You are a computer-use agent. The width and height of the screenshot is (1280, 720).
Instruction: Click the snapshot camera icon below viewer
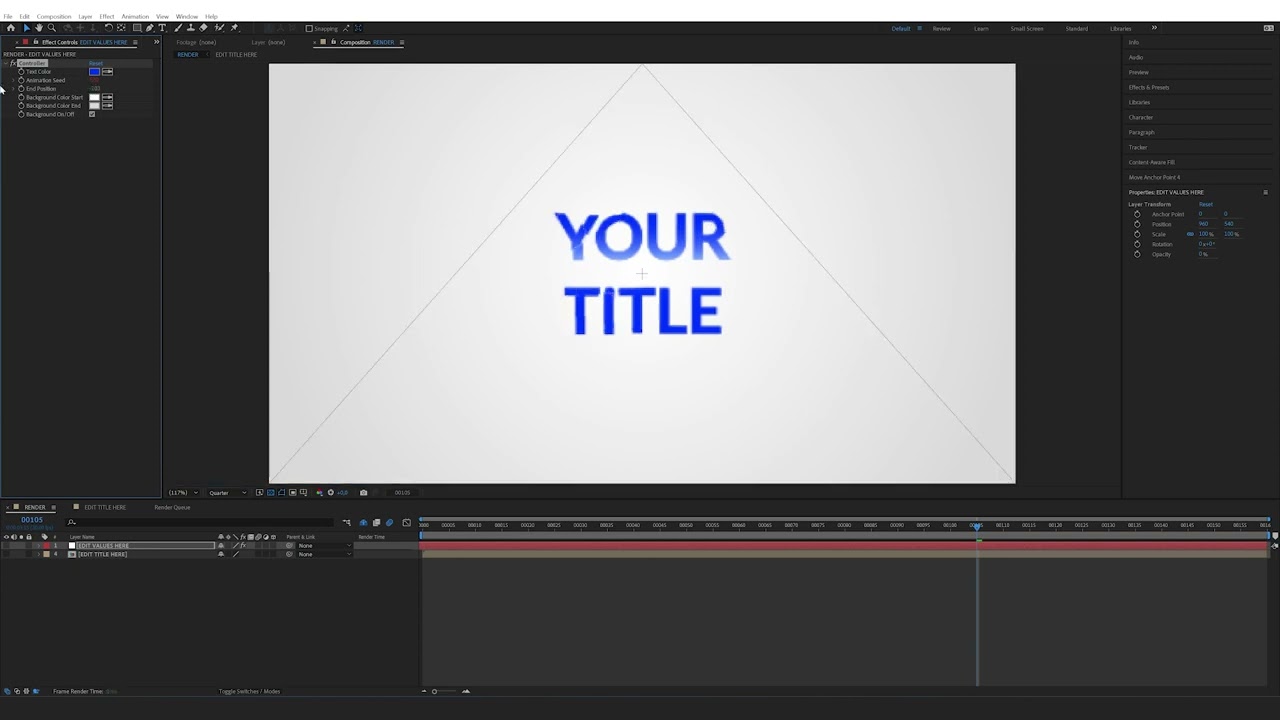click(x=363, y=492)
